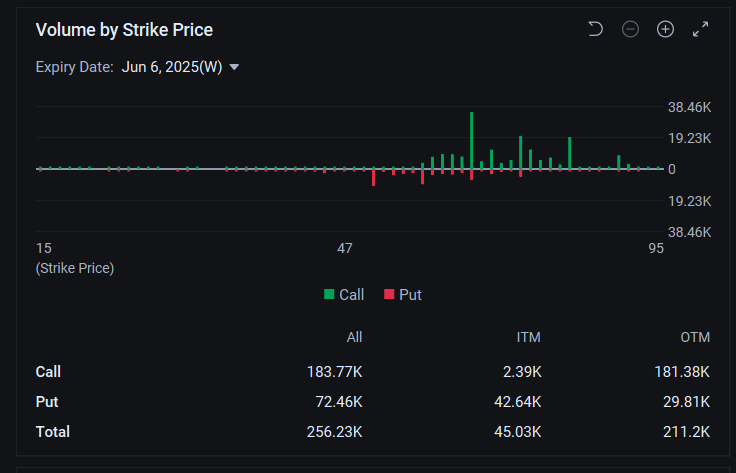Click the (Strike Price) axis caption
Screen dimensions: 736x473
point(75,268)
